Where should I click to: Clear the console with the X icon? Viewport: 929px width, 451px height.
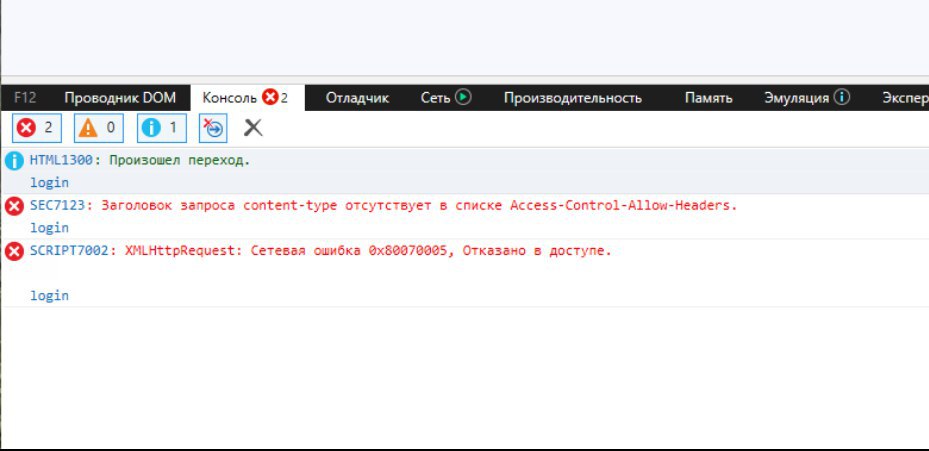coord(253,127)
